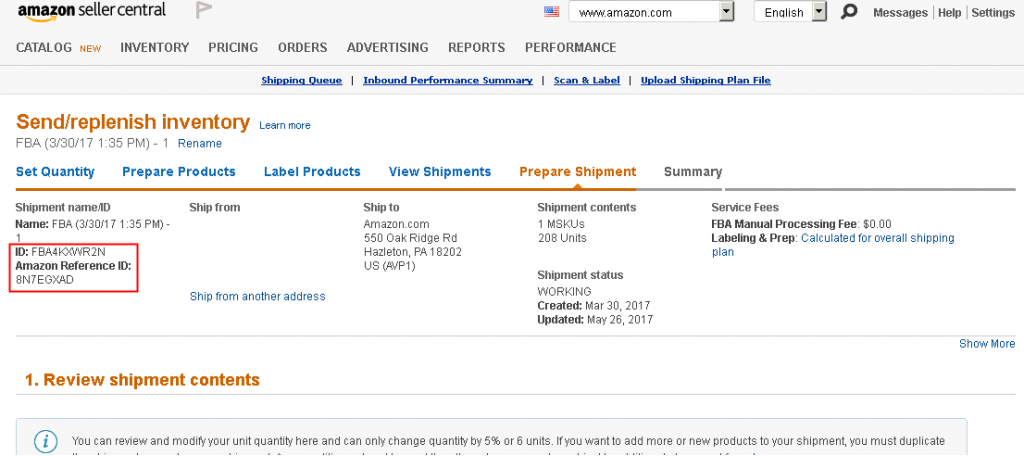This screenshot has width=1024, height=456.
Task: Click the Learn more link
Action: pos(285,125)
